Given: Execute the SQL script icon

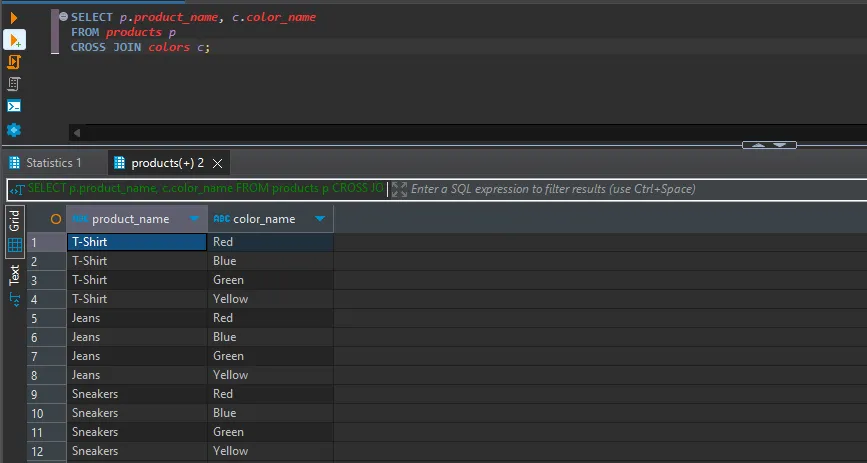Looking at the screenshot, I should click(14, 62).
